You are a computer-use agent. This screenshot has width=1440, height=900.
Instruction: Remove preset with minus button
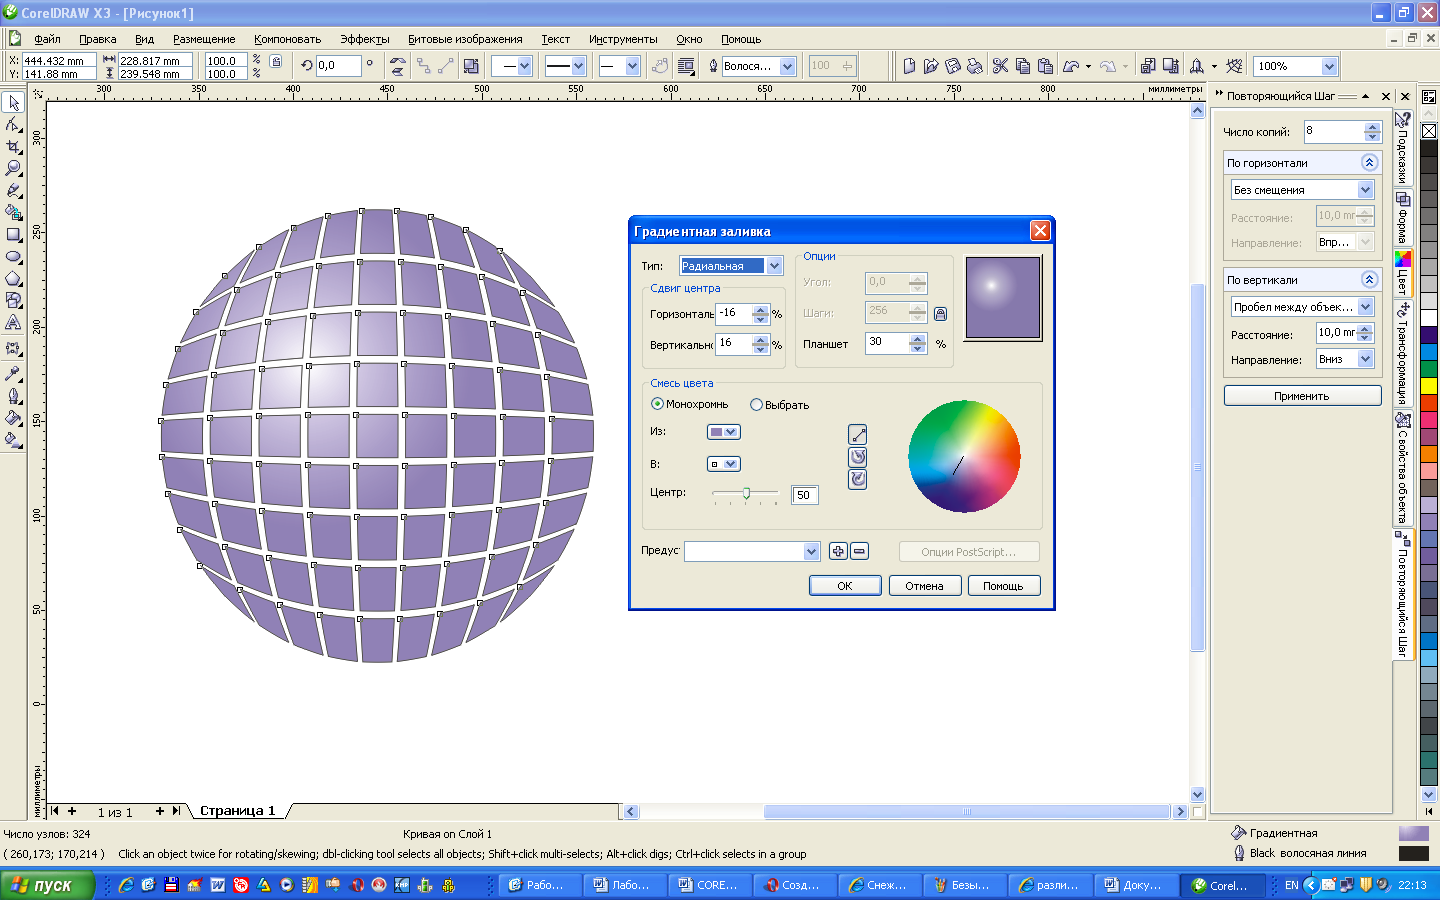(859, 551)
